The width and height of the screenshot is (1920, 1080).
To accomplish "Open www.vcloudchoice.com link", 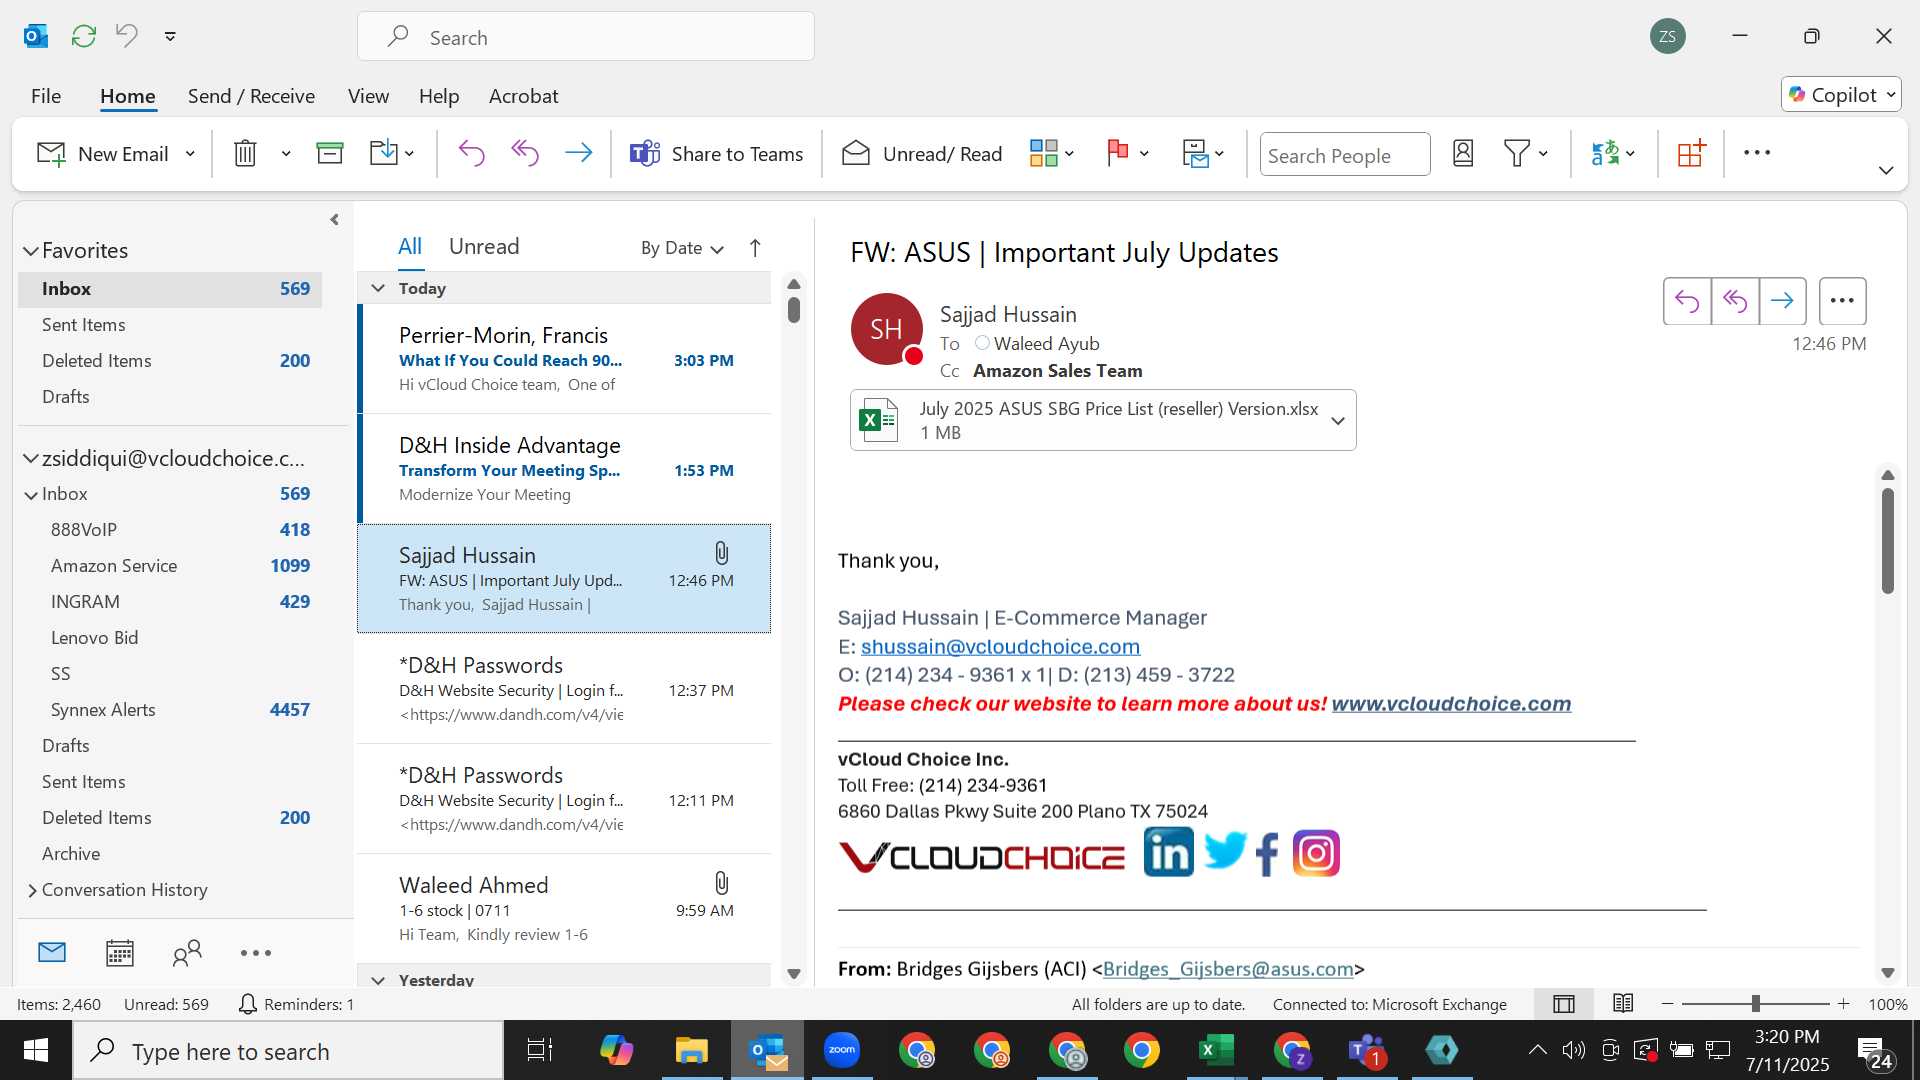I will [1451, 704].
